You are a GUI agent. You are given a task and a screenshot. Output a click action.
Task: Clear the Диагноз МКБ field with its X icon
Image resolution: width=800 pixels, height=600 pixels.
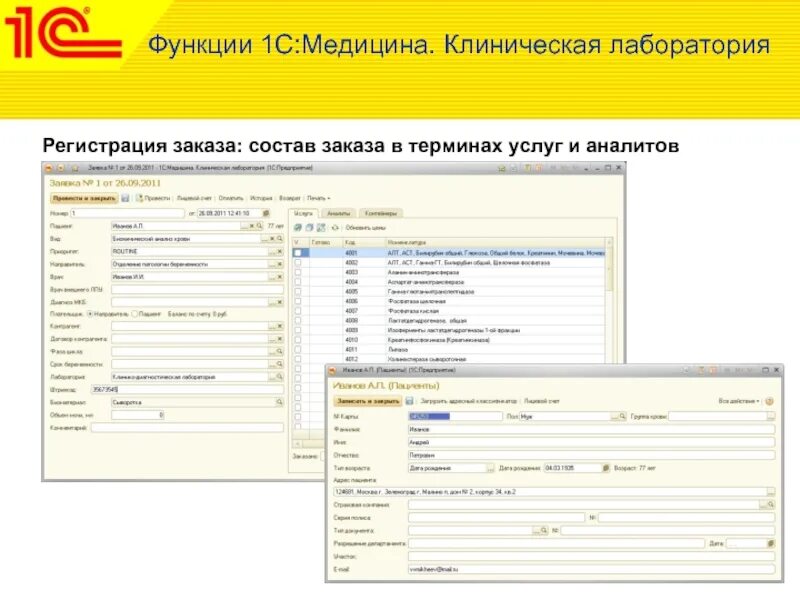pyautogui.click(x=280, y=302)
